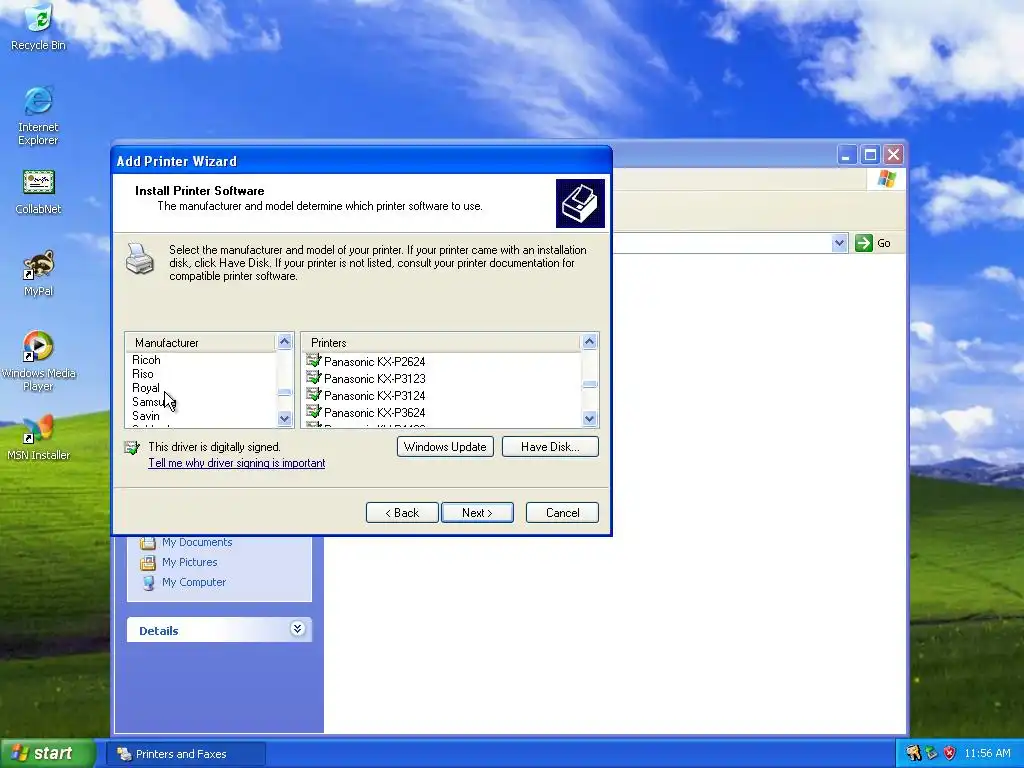Click the digitally signed certificate icon
The width and height of the screenshot is (1024, 768).
point(132,447)
